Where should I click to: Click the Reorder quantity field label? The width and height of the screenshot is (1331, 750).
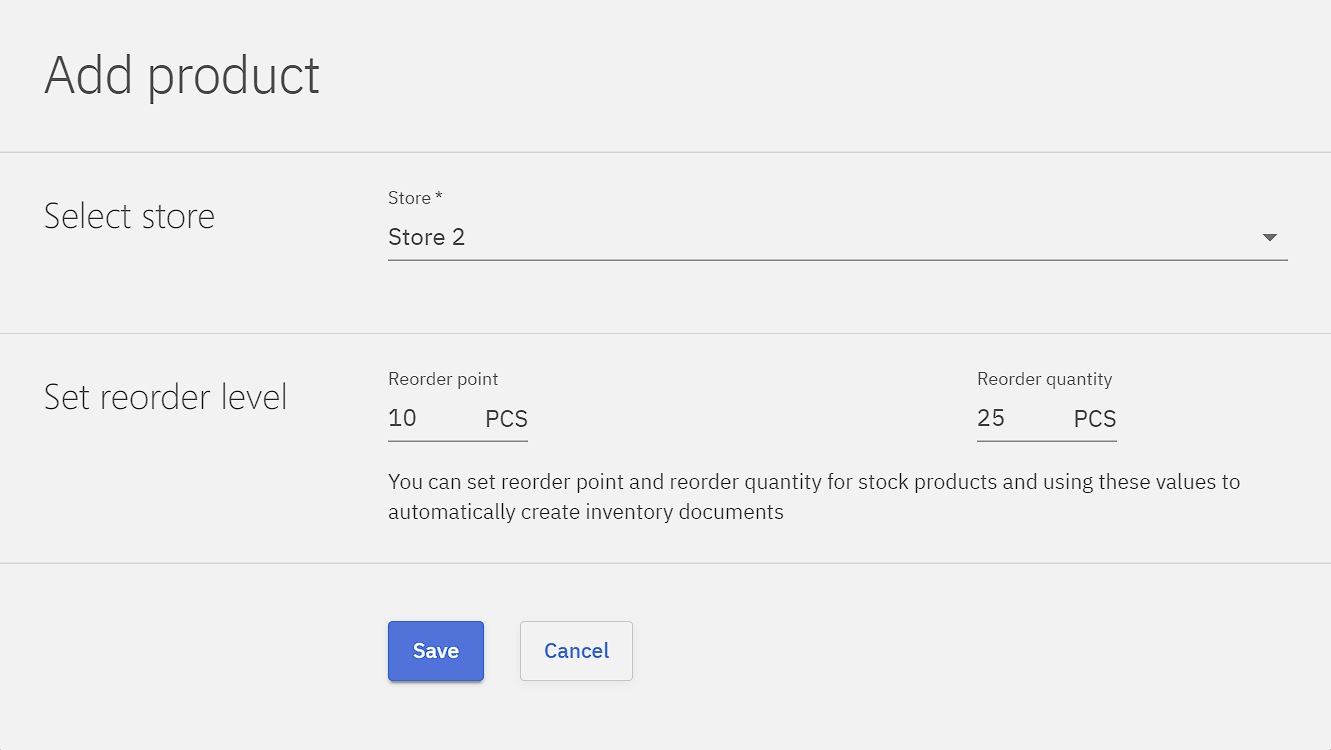[x=1044, y=379]
